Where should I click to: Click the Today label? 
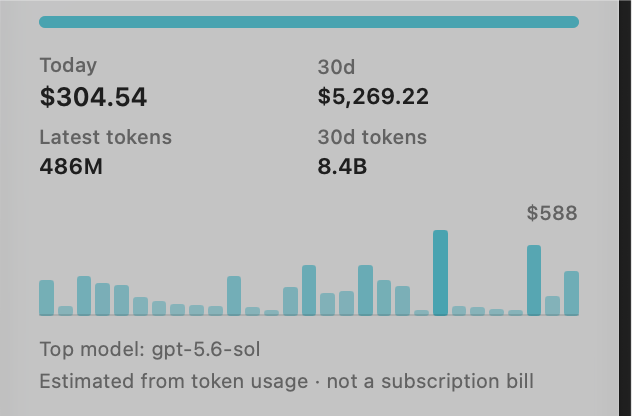click(68, 65)
